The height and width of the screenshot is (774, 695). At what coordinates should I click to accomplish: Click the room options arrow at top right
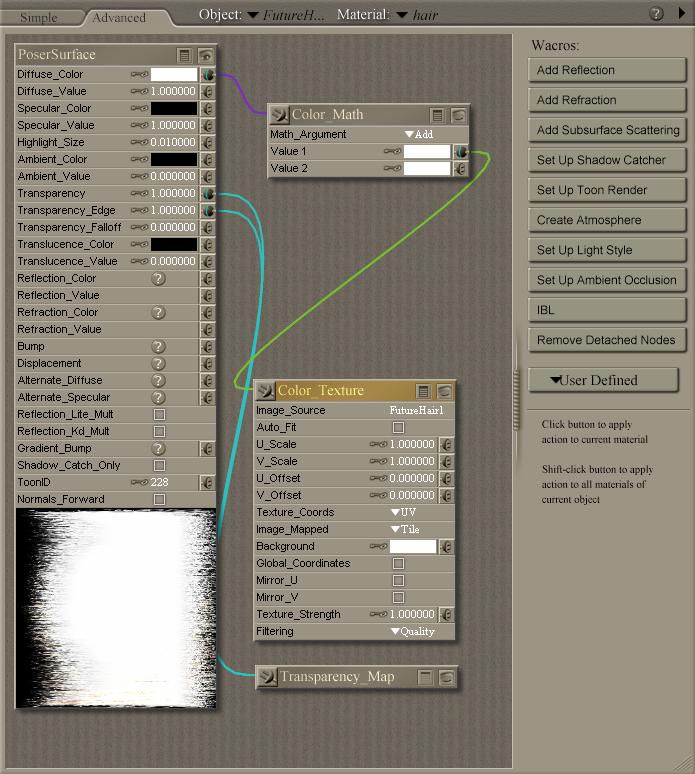click(682, 13)
